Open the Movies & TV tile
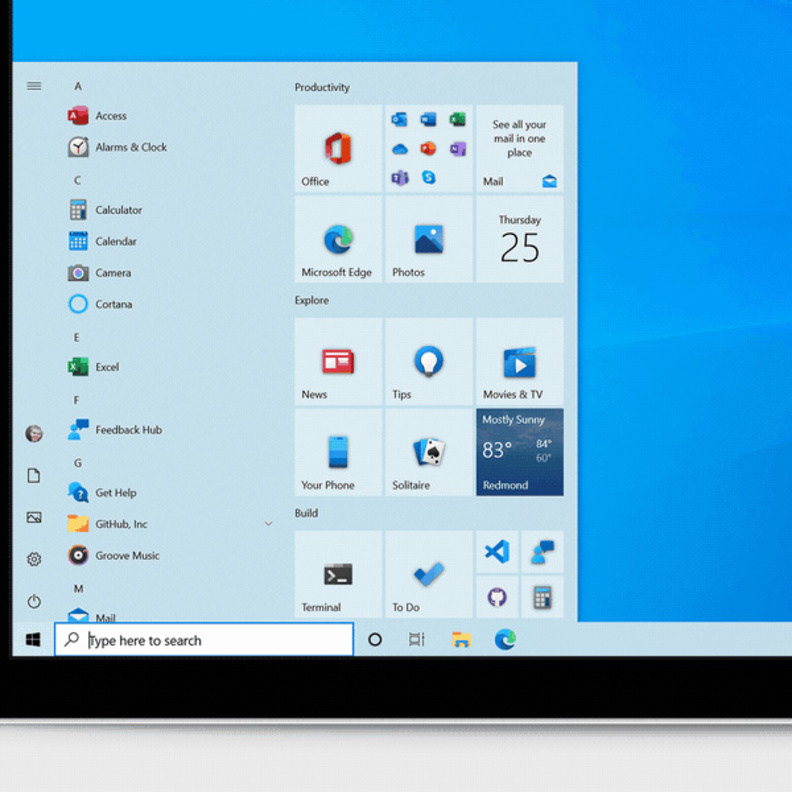 (x=520, y=361)
